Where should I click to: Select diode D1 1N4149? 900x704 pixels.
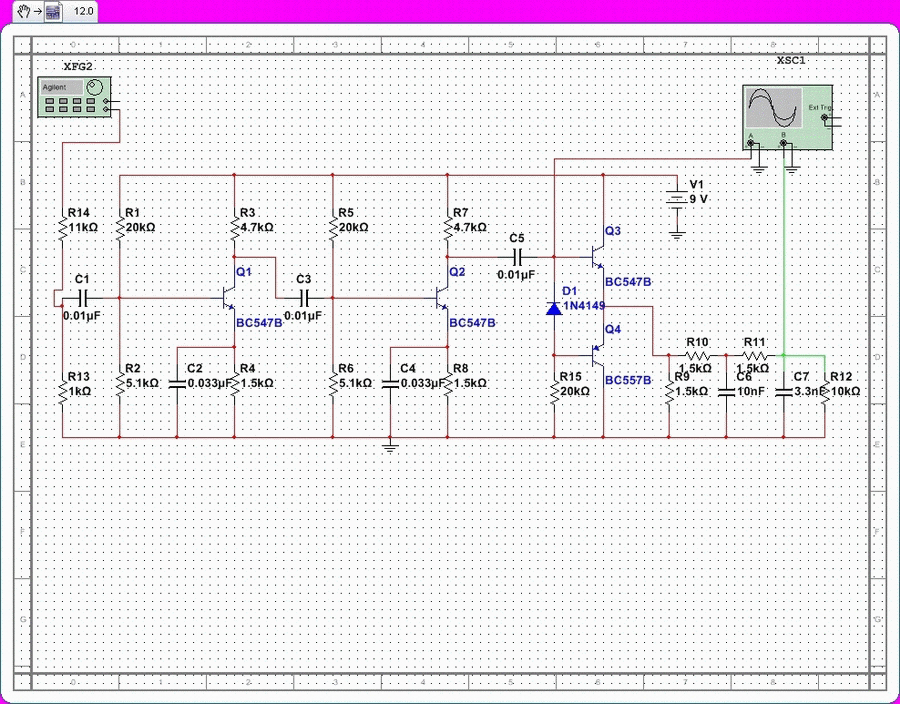[554, 308]
